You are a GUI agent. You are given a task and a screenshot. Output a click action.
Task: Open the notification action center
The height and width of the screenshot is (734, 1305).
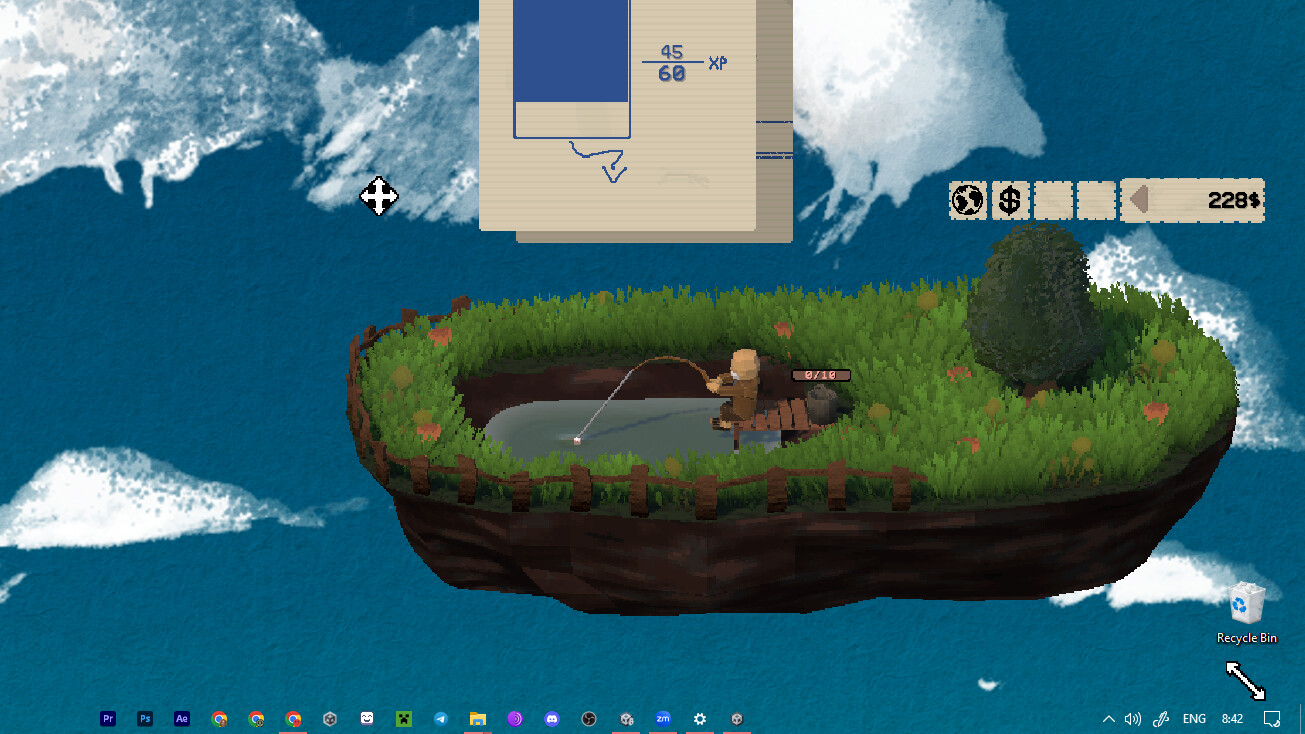1272,718
